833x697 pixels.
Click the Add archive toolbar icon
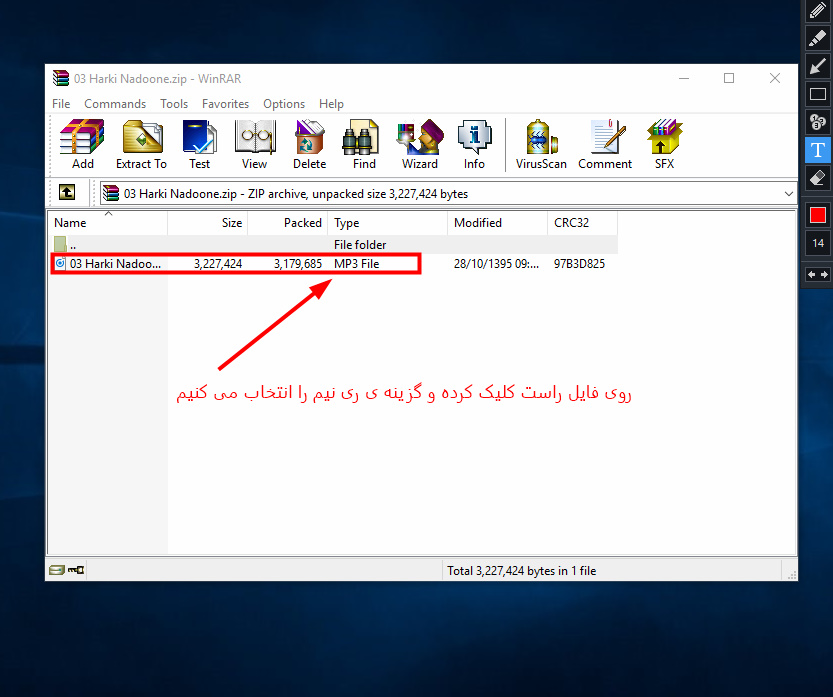coord(82,144)
